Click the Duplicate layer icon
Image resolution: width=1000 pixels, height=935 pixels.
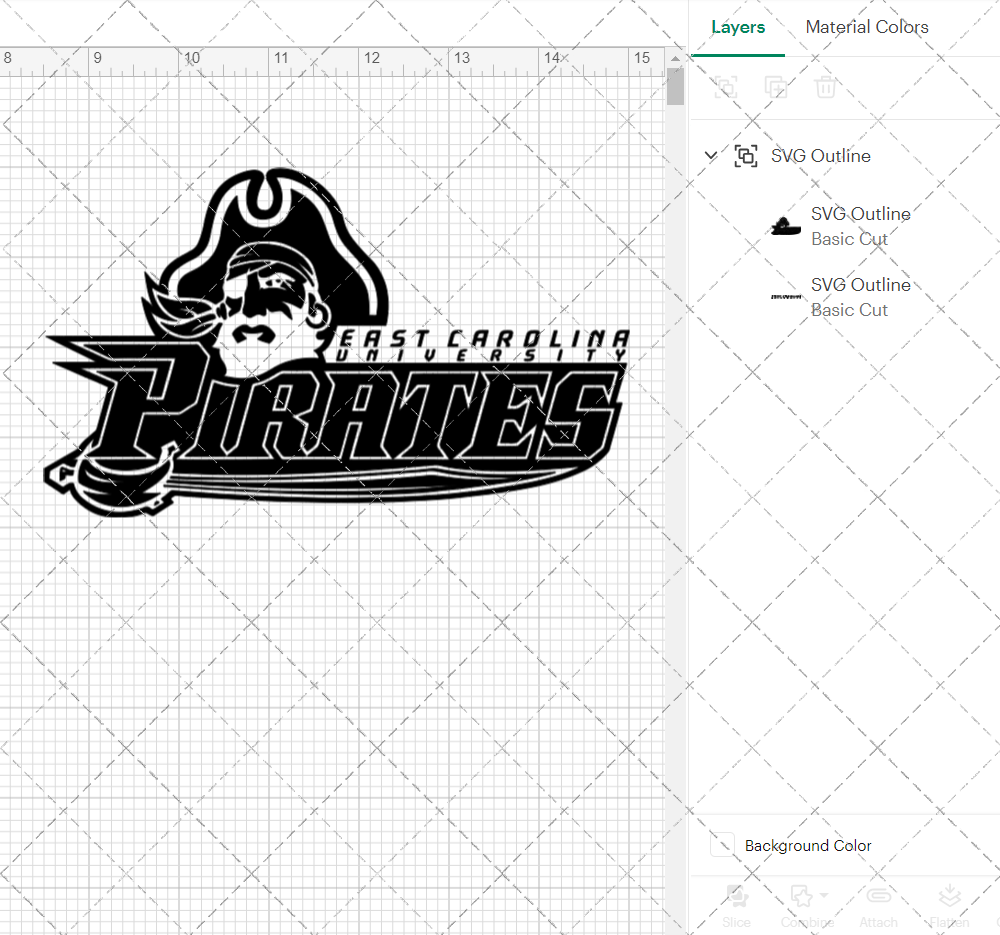[x=776, y=87]
